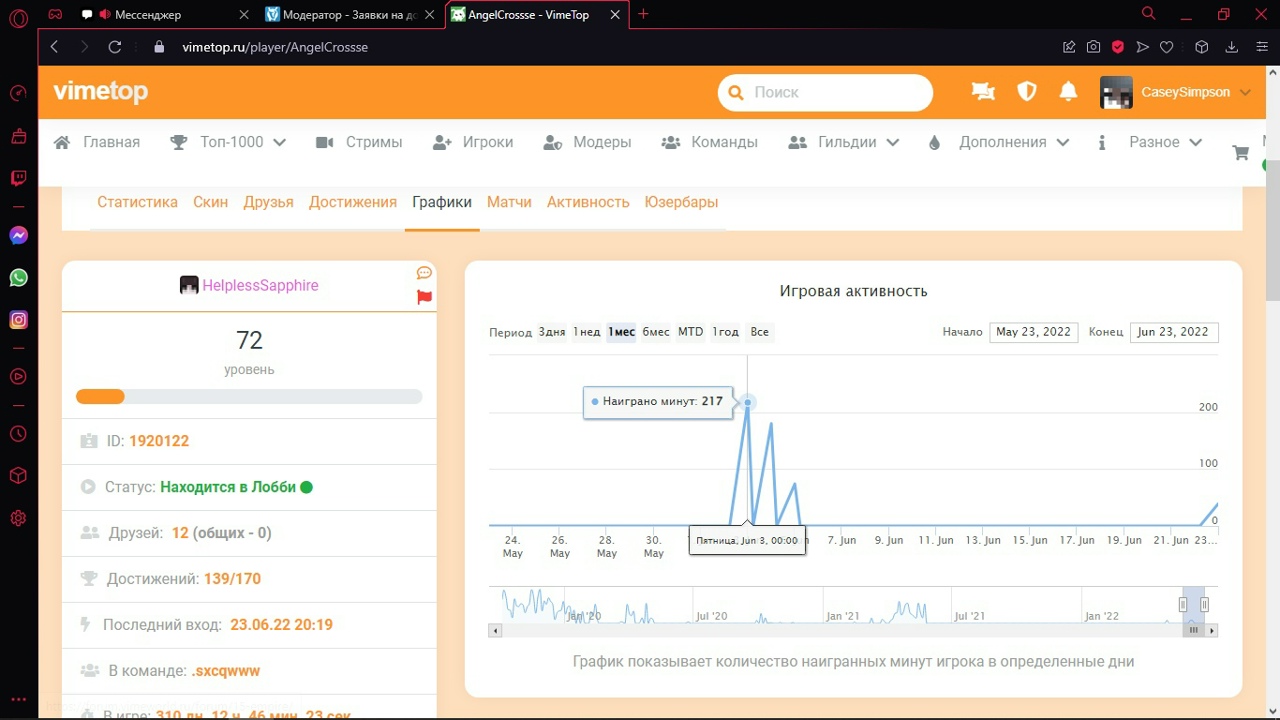Click the shopping cart icon

[x=1241, y=153]
